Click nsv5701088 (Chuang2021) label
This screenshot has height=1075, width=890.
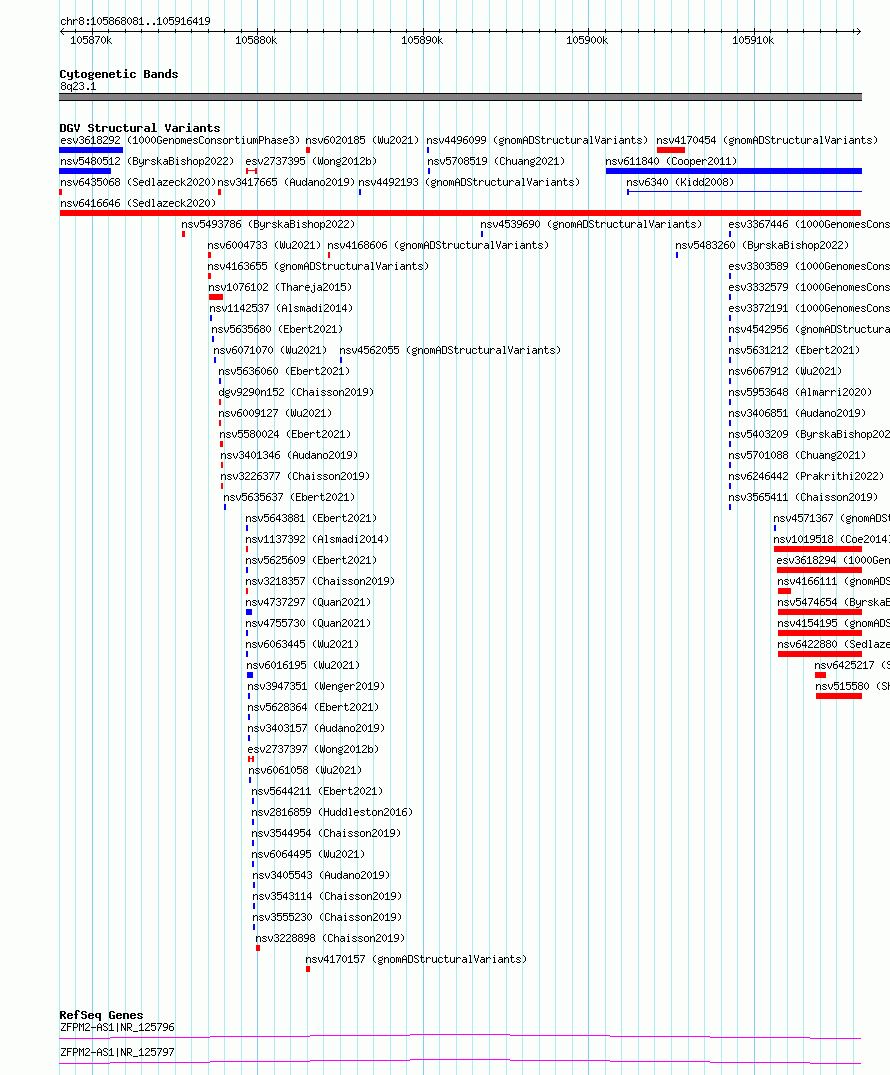[x=797, y=455]
